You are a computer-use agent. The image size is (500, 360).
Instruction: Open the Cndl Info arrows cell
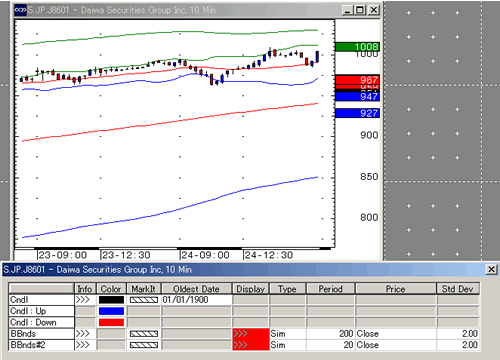click(86, 300)
